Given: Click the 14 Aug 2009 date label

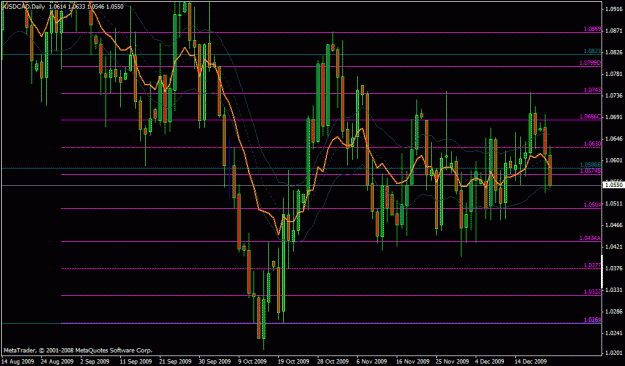Looking at the screenshot, I should point(17,361).
